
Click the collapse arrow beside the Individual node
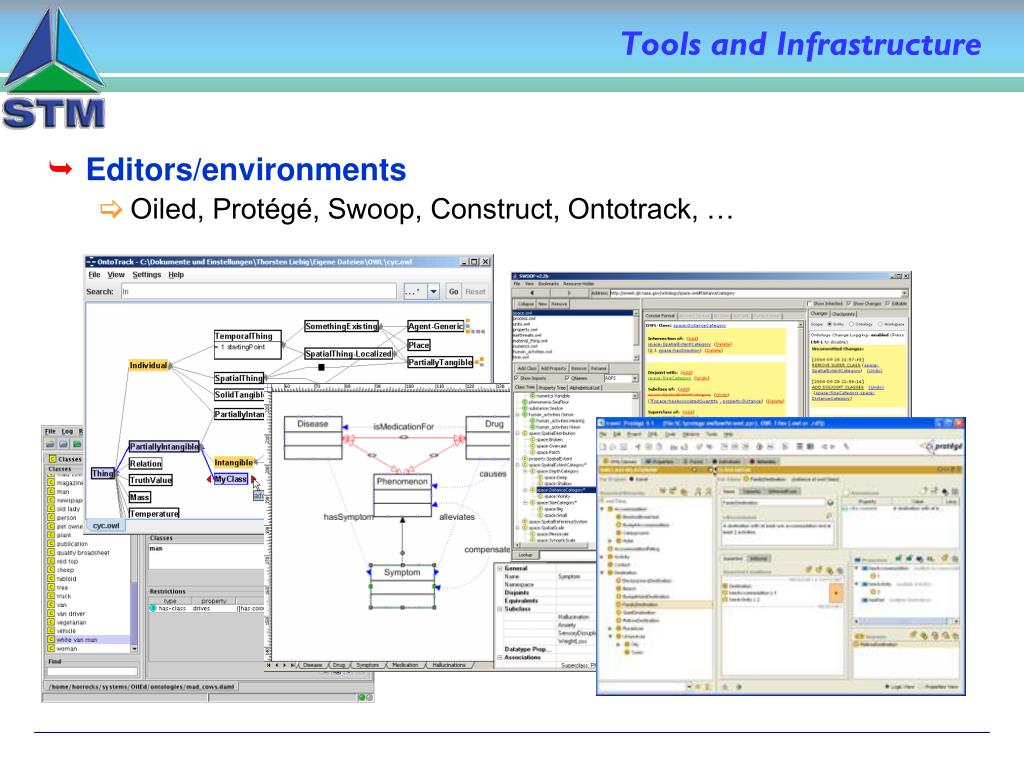point(171,366)
